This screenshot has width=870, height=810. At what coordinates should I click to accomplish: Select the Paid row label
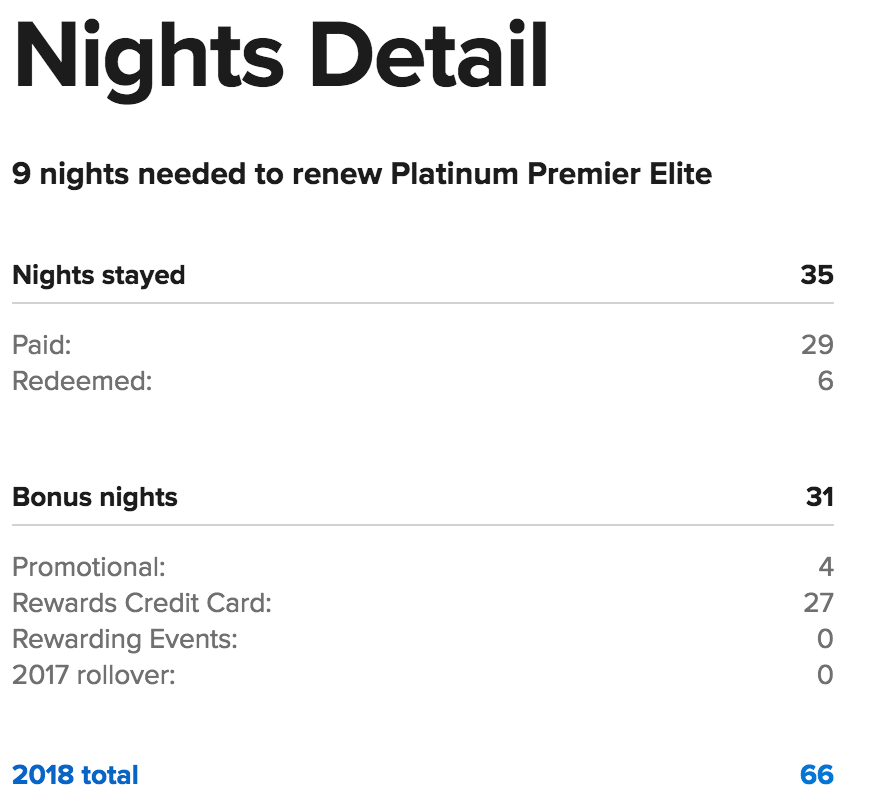click(42, 345)
